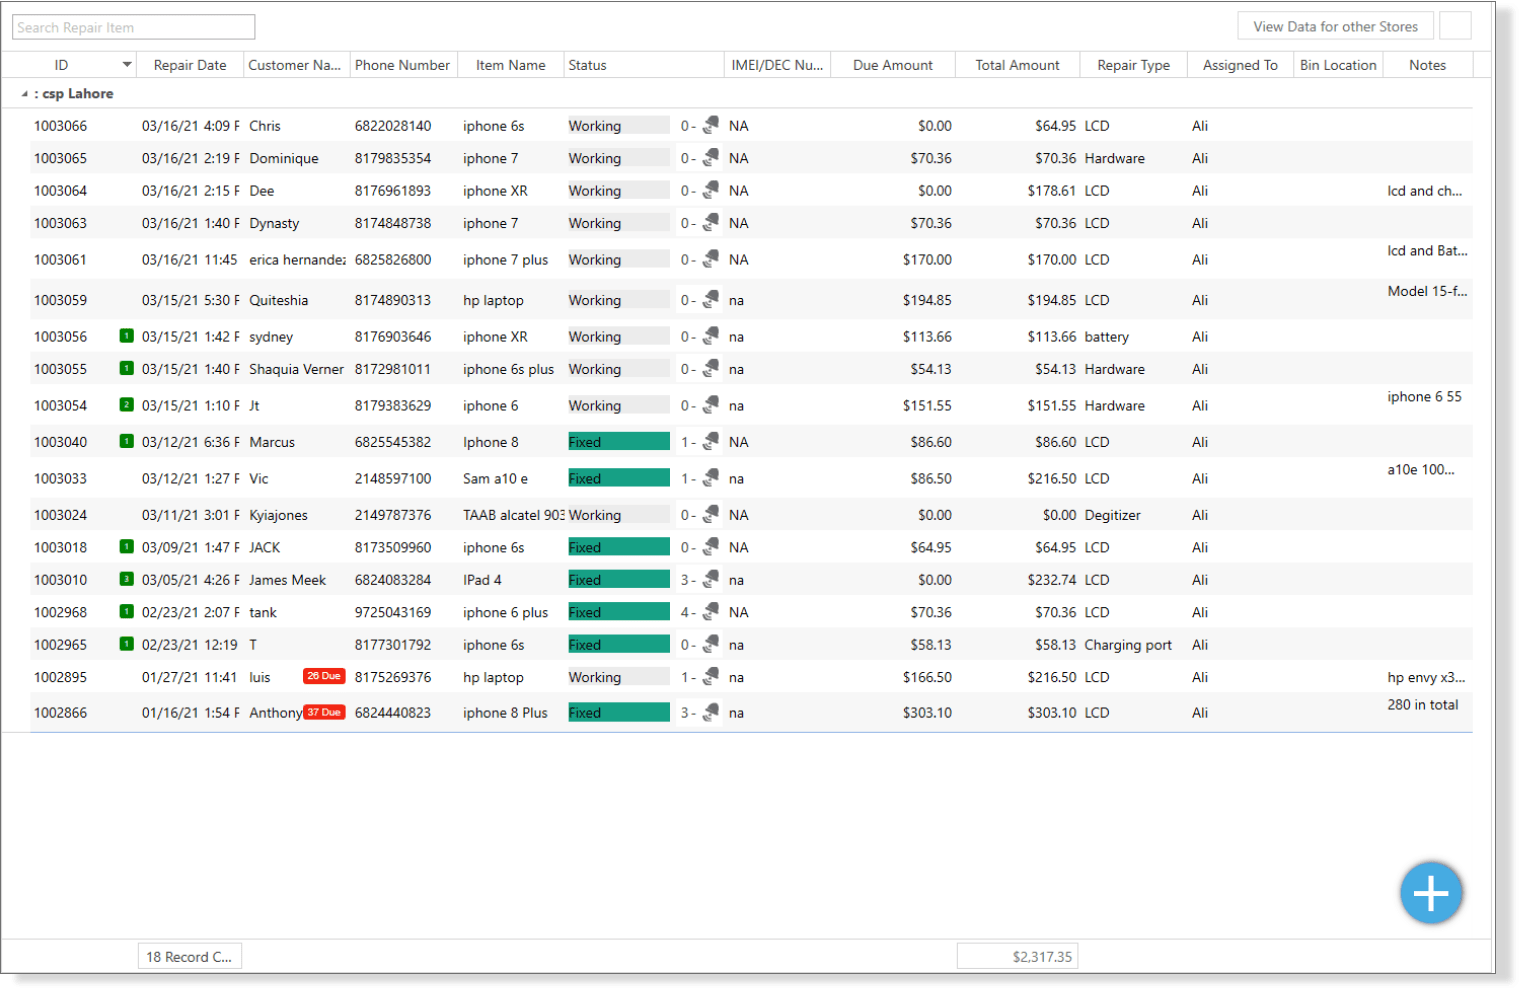1521x991 pixels.
Task: Collapse the csp Lahore group
Action: pos(24,94)
